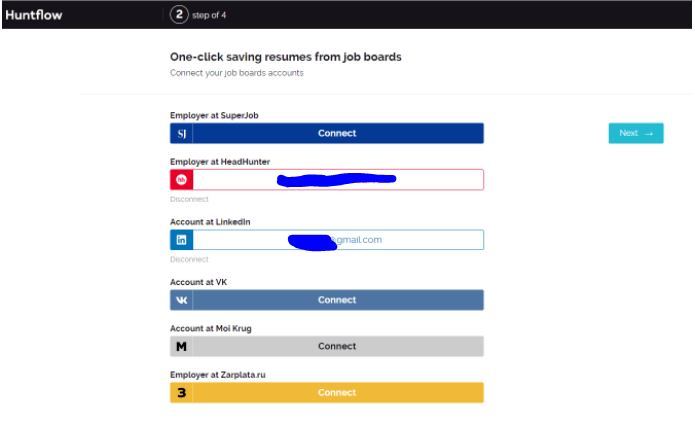Click the 'Account at VK' label
Viewport: 695px width, 428px height.
pyautogui.click(x=199, y=282)
